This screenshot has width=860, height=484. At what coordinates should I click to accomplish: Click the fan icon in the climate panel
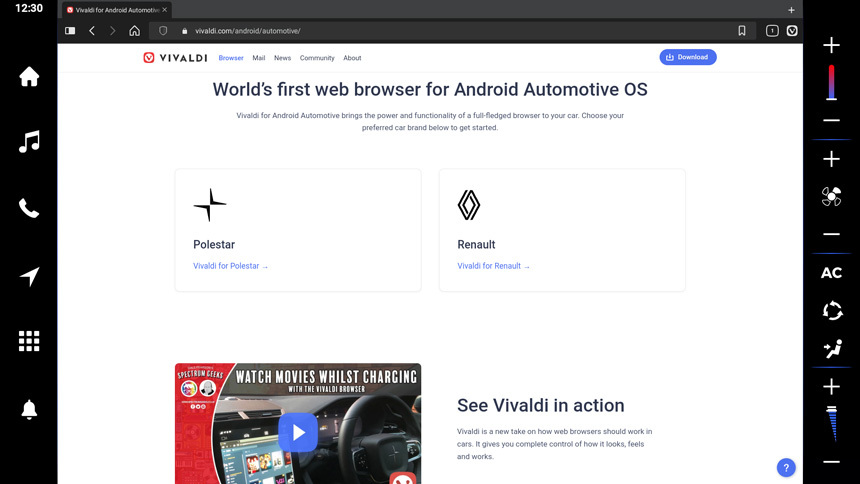click(831, 196)
